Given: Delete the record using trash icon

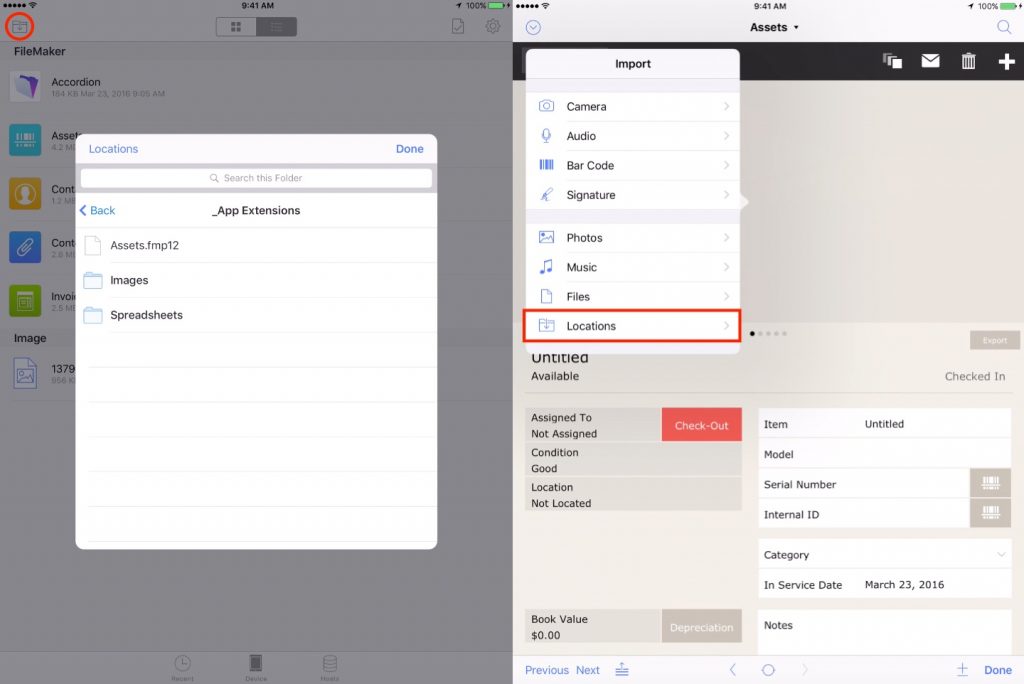Looking at the screenshot, I should pyautogui.click(x=968, y=61).
